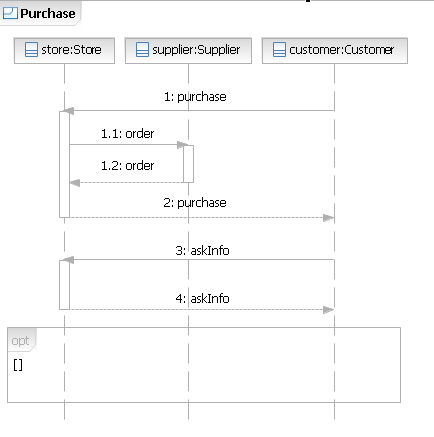Select the store activation bar for askInfo
Image resolution: width=434 pixels, height=437 pixels.
click(64, 285)
